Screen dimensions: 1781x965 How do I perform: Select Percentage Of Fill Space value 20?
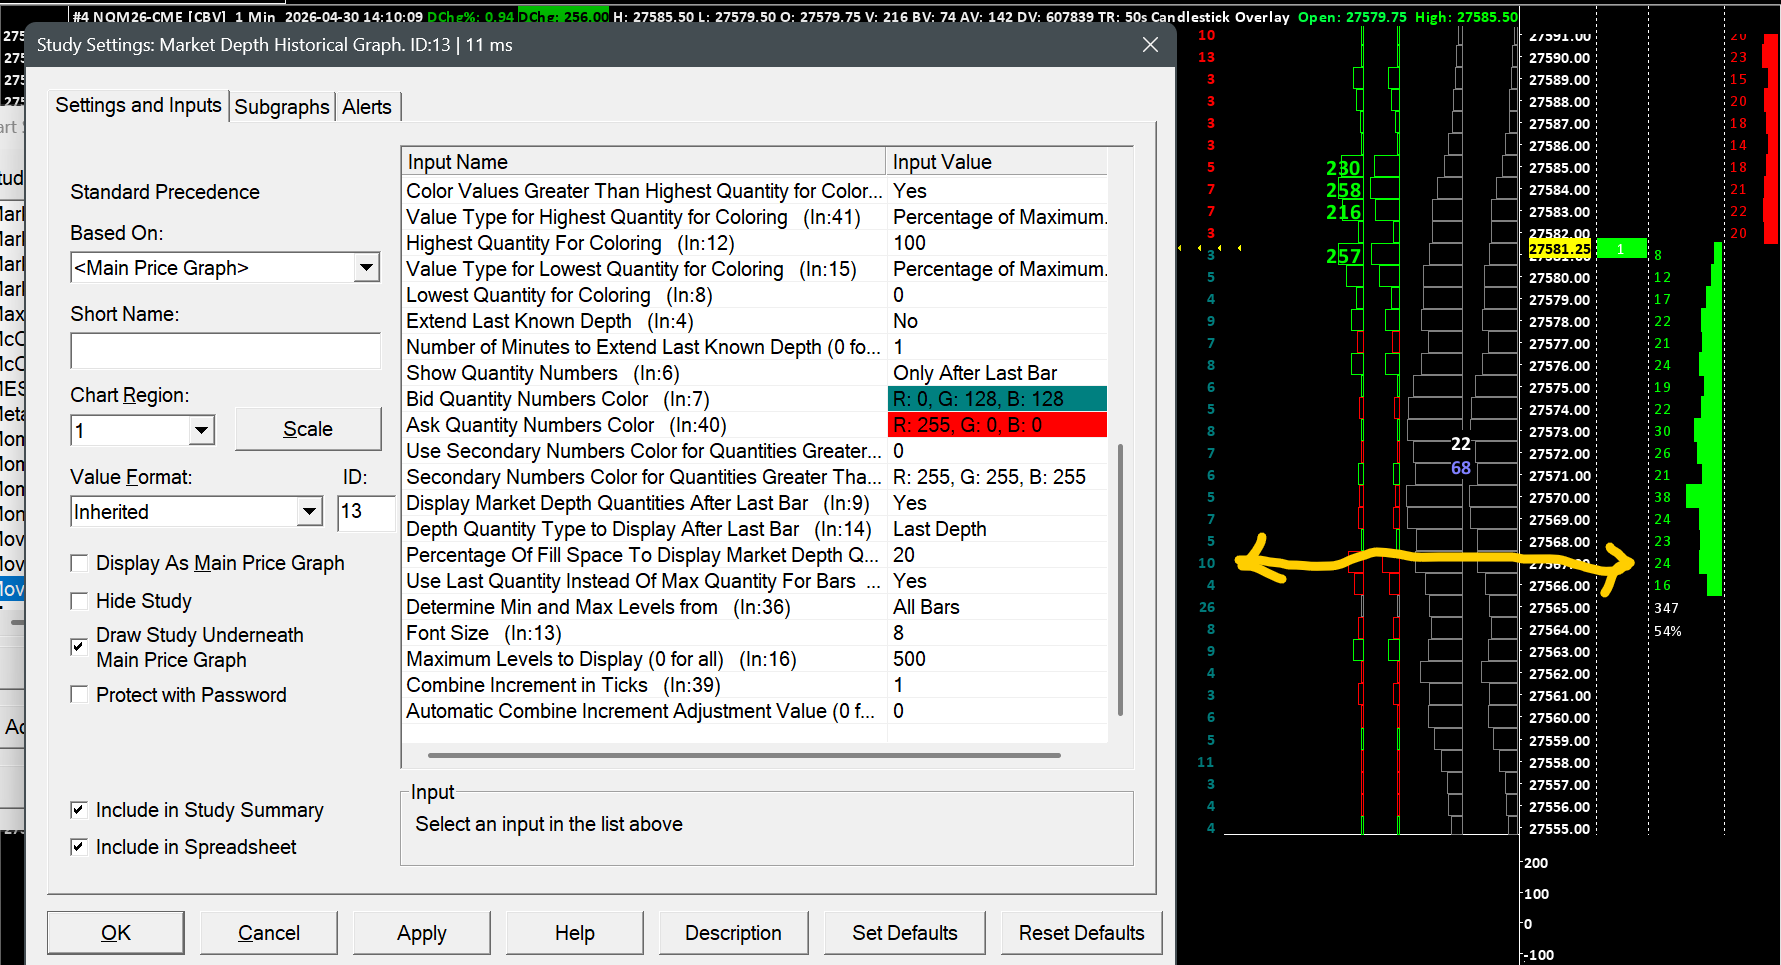point(997,555)
